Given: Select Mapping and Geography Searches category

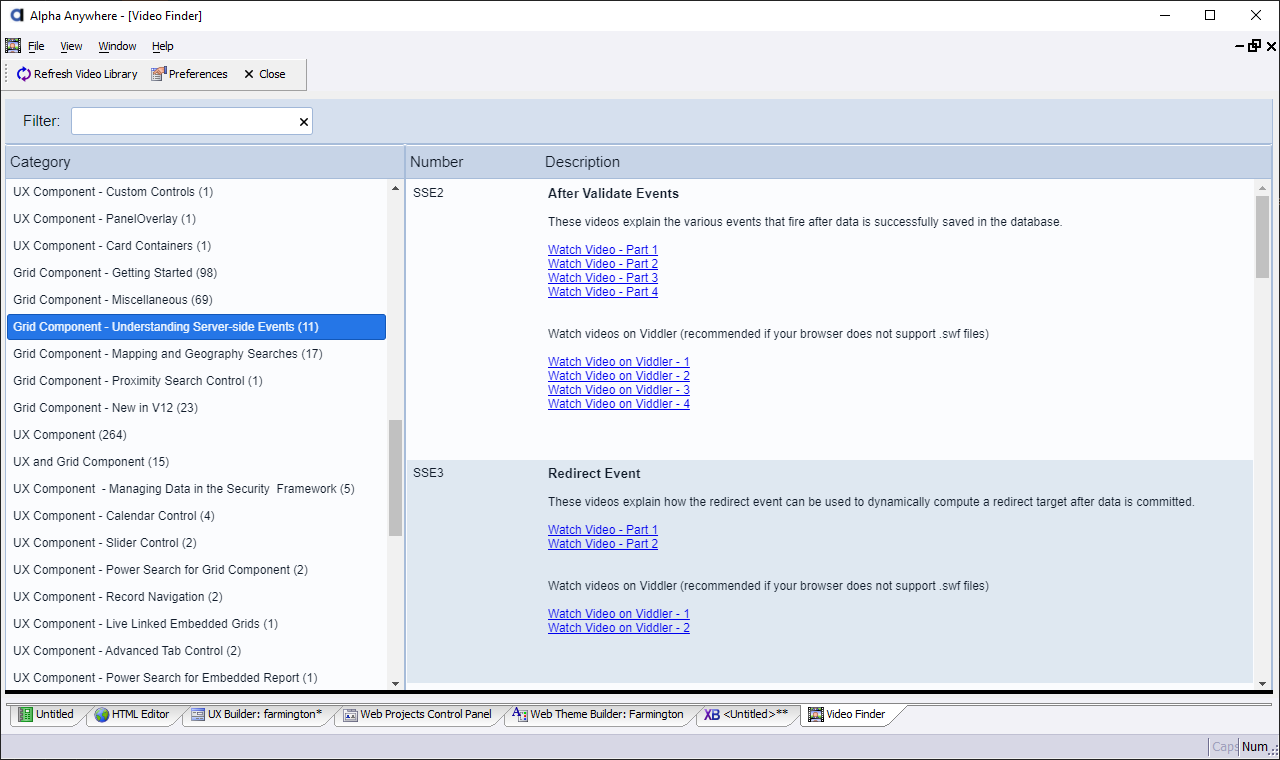Looking at the screenshot, I should click(x=196, y=354).
